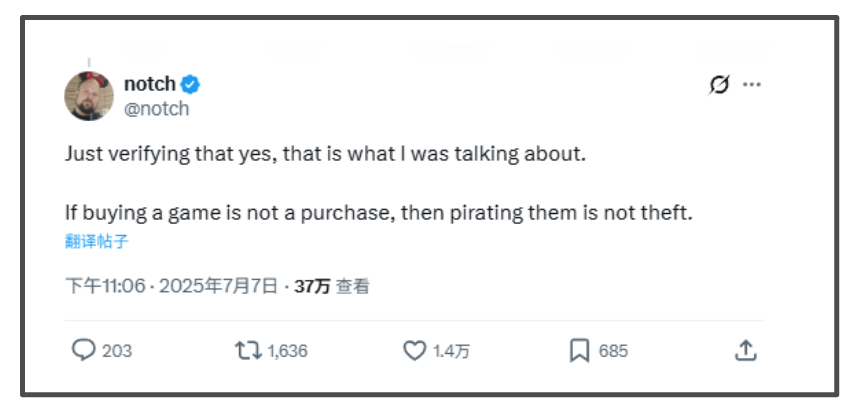The image size is (860, 415).
Task: Click the bold display name "notch"
Action: [x=149, y=84]
